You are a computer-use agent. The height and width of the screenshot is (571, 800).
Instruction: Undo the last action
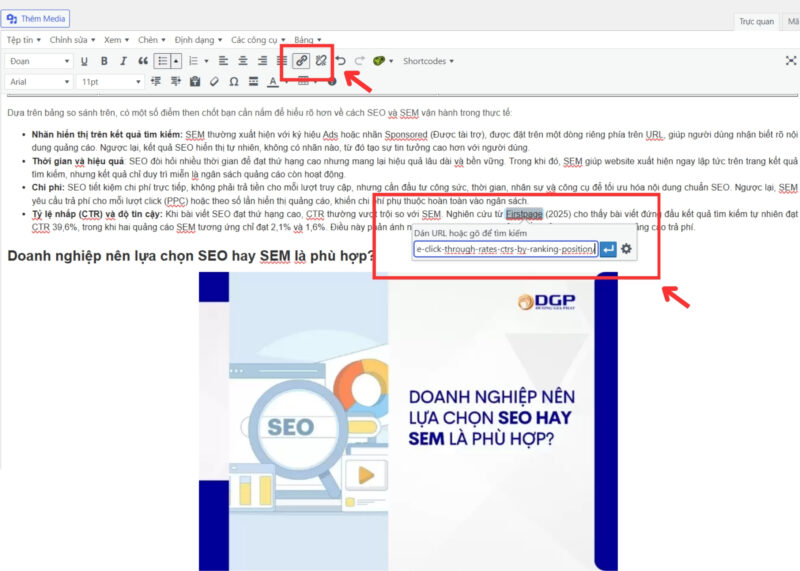340,61
